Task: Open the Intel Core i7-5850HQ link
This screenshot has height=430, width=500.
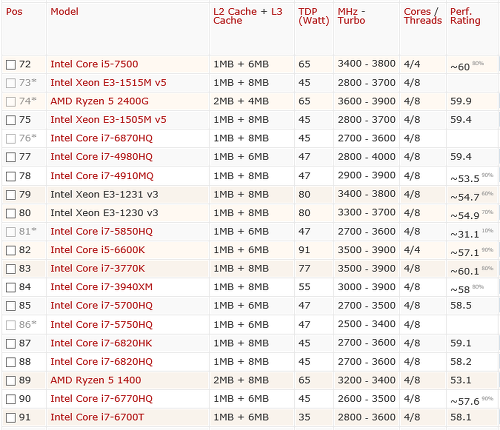Action: tap(101, 231)
